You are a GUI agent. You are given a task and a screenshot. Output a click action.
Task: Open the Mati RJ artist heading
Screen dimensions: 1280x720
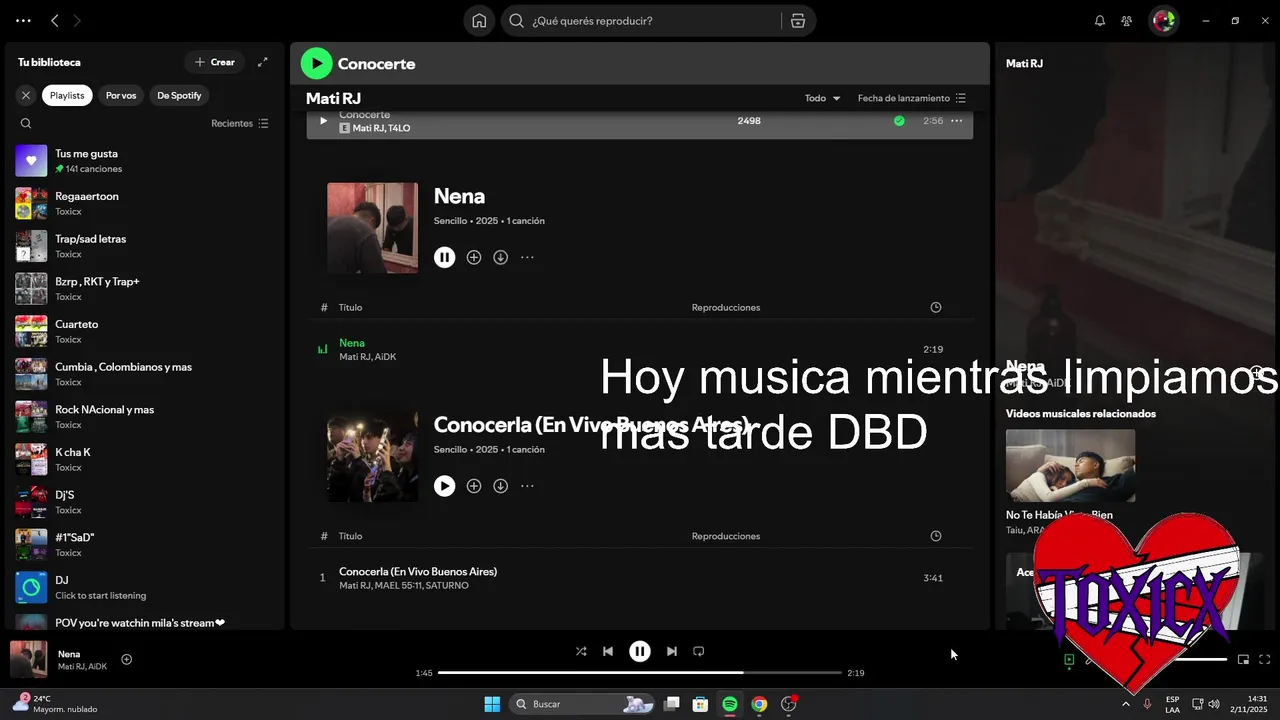pyautogui.click(x=333, y=98)
